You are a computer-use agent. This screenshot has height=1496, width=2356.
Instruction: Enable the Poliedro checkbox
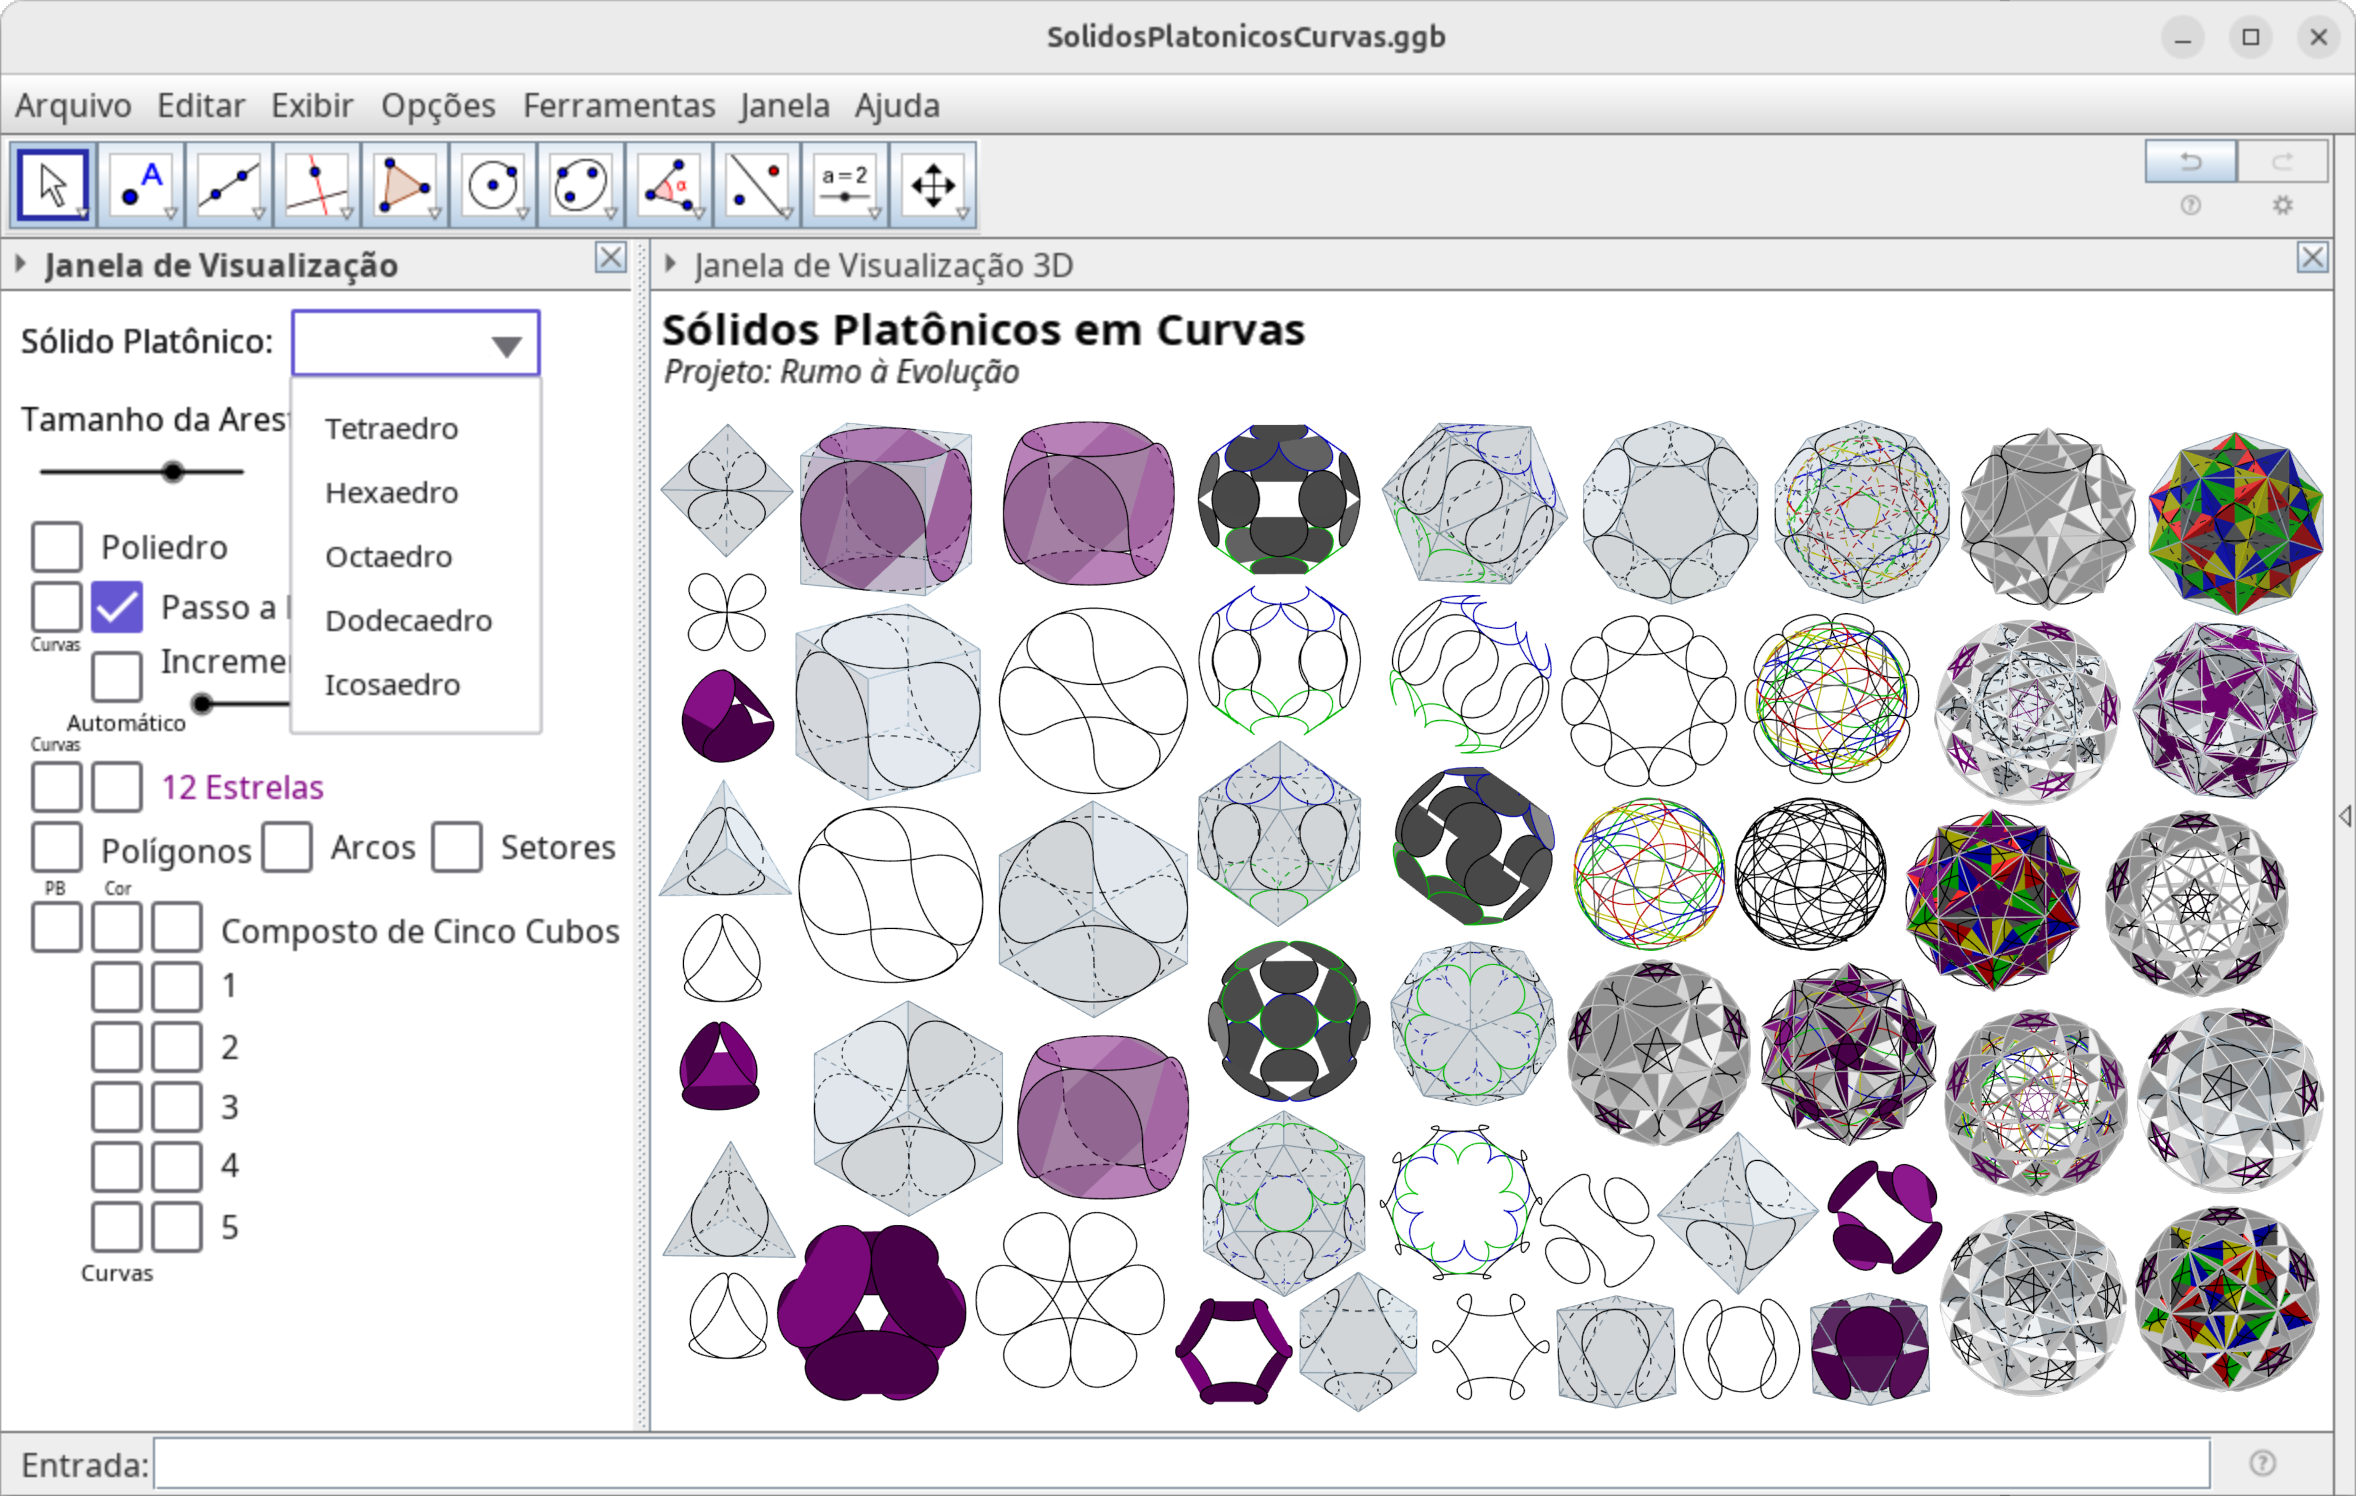[x=57, y=547]
